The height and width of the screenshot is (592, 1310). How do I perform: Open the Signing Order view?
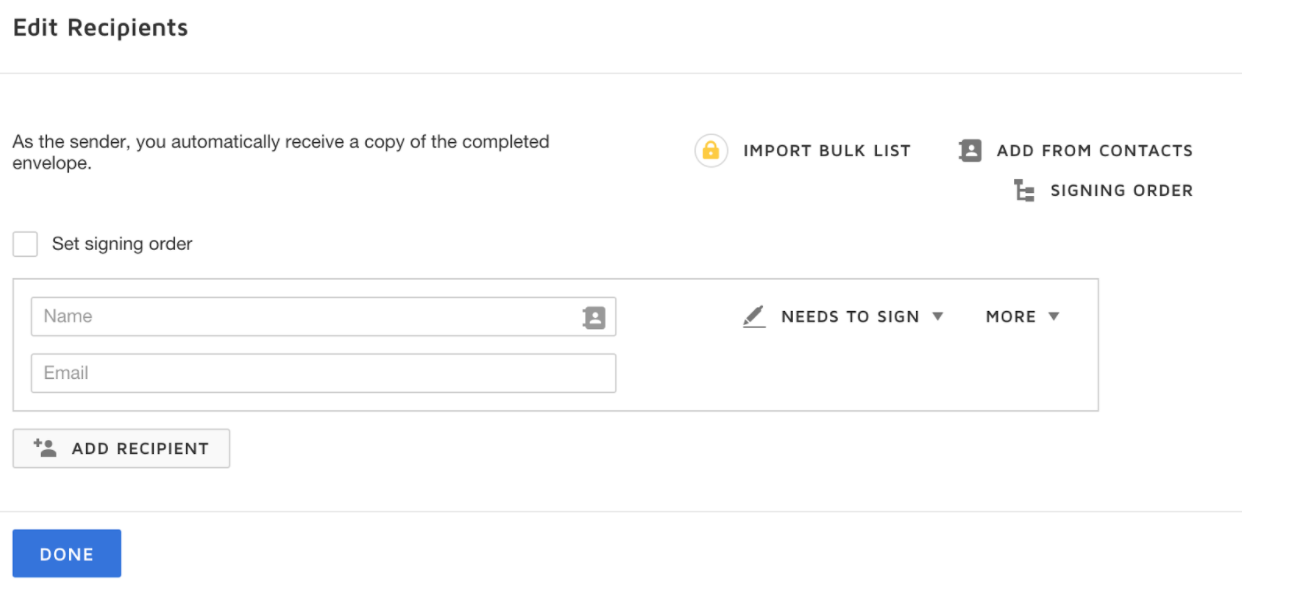tap(1103, 191)
